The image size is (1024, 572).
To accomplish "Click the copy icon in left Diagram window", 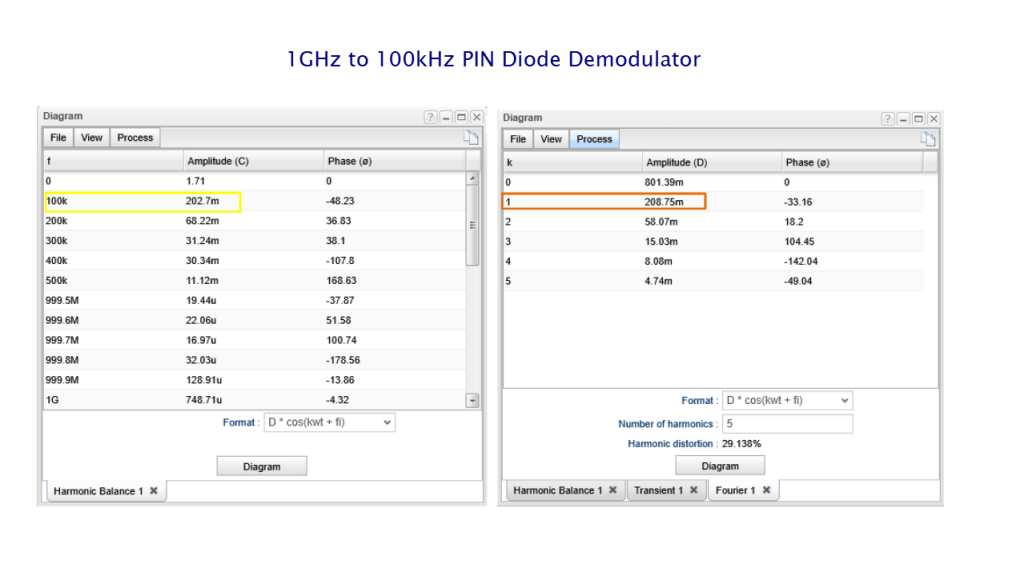I will [x=471, y=138].
